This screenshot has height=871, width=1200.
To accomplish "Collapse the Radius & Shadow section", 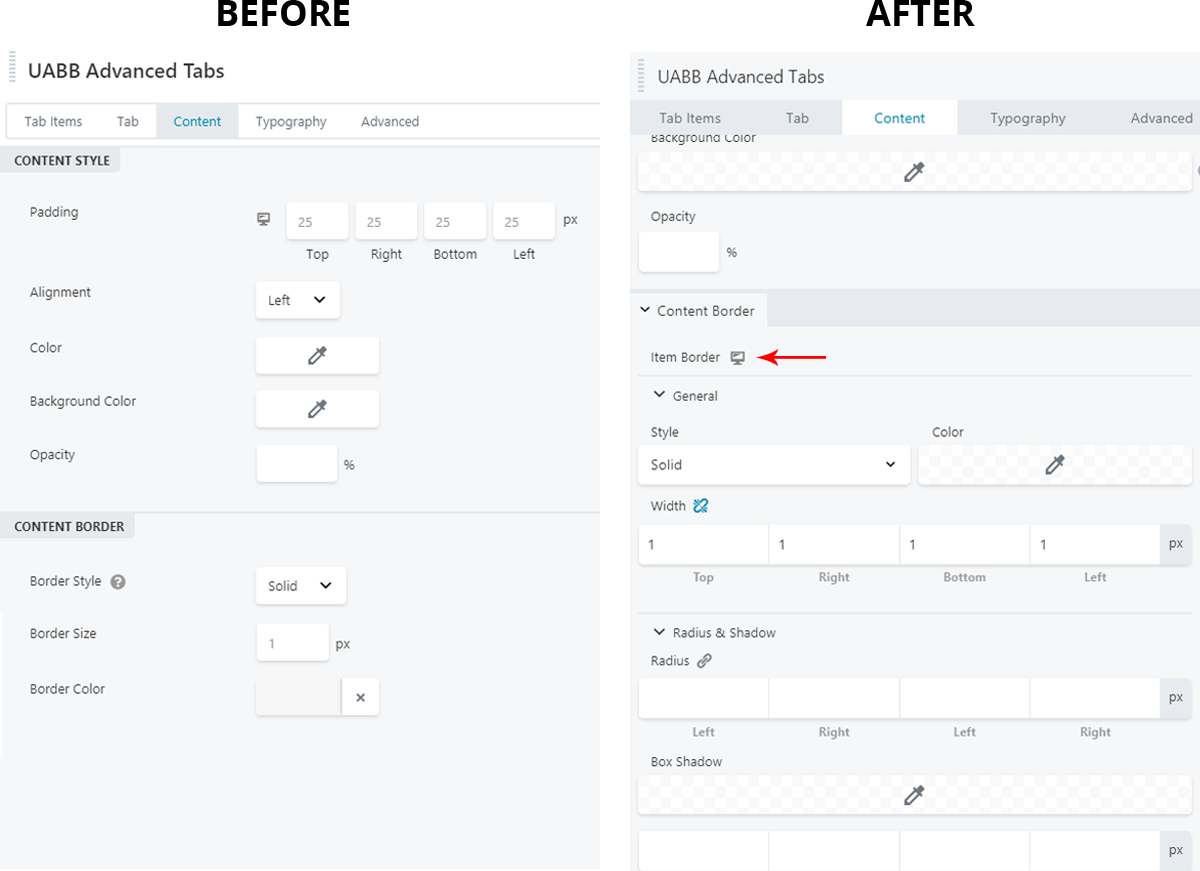I will (659, 632).
